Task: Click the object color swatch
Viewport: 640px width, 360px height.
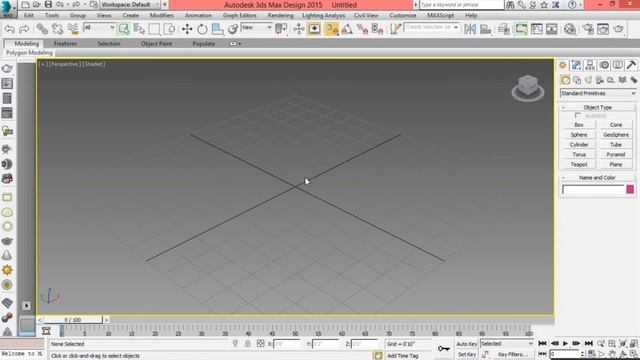Action: 630,189
